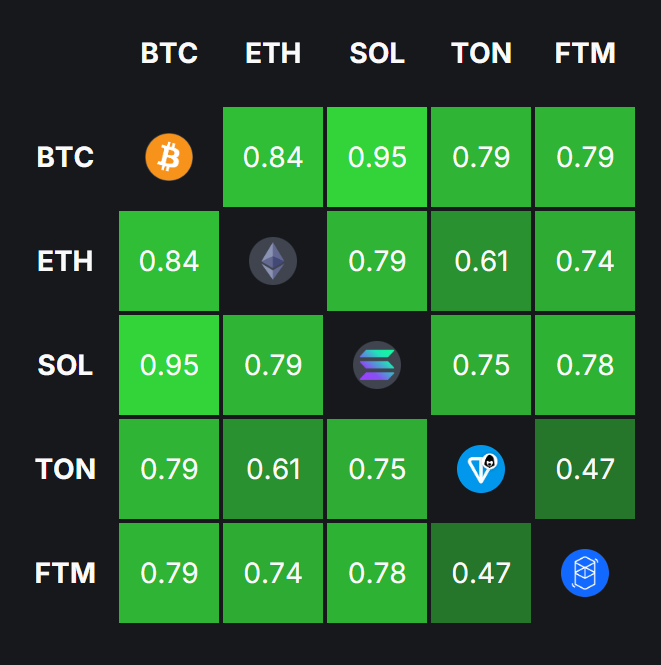Select the SOL column header
661x665 pixels.
coord(377,53)
